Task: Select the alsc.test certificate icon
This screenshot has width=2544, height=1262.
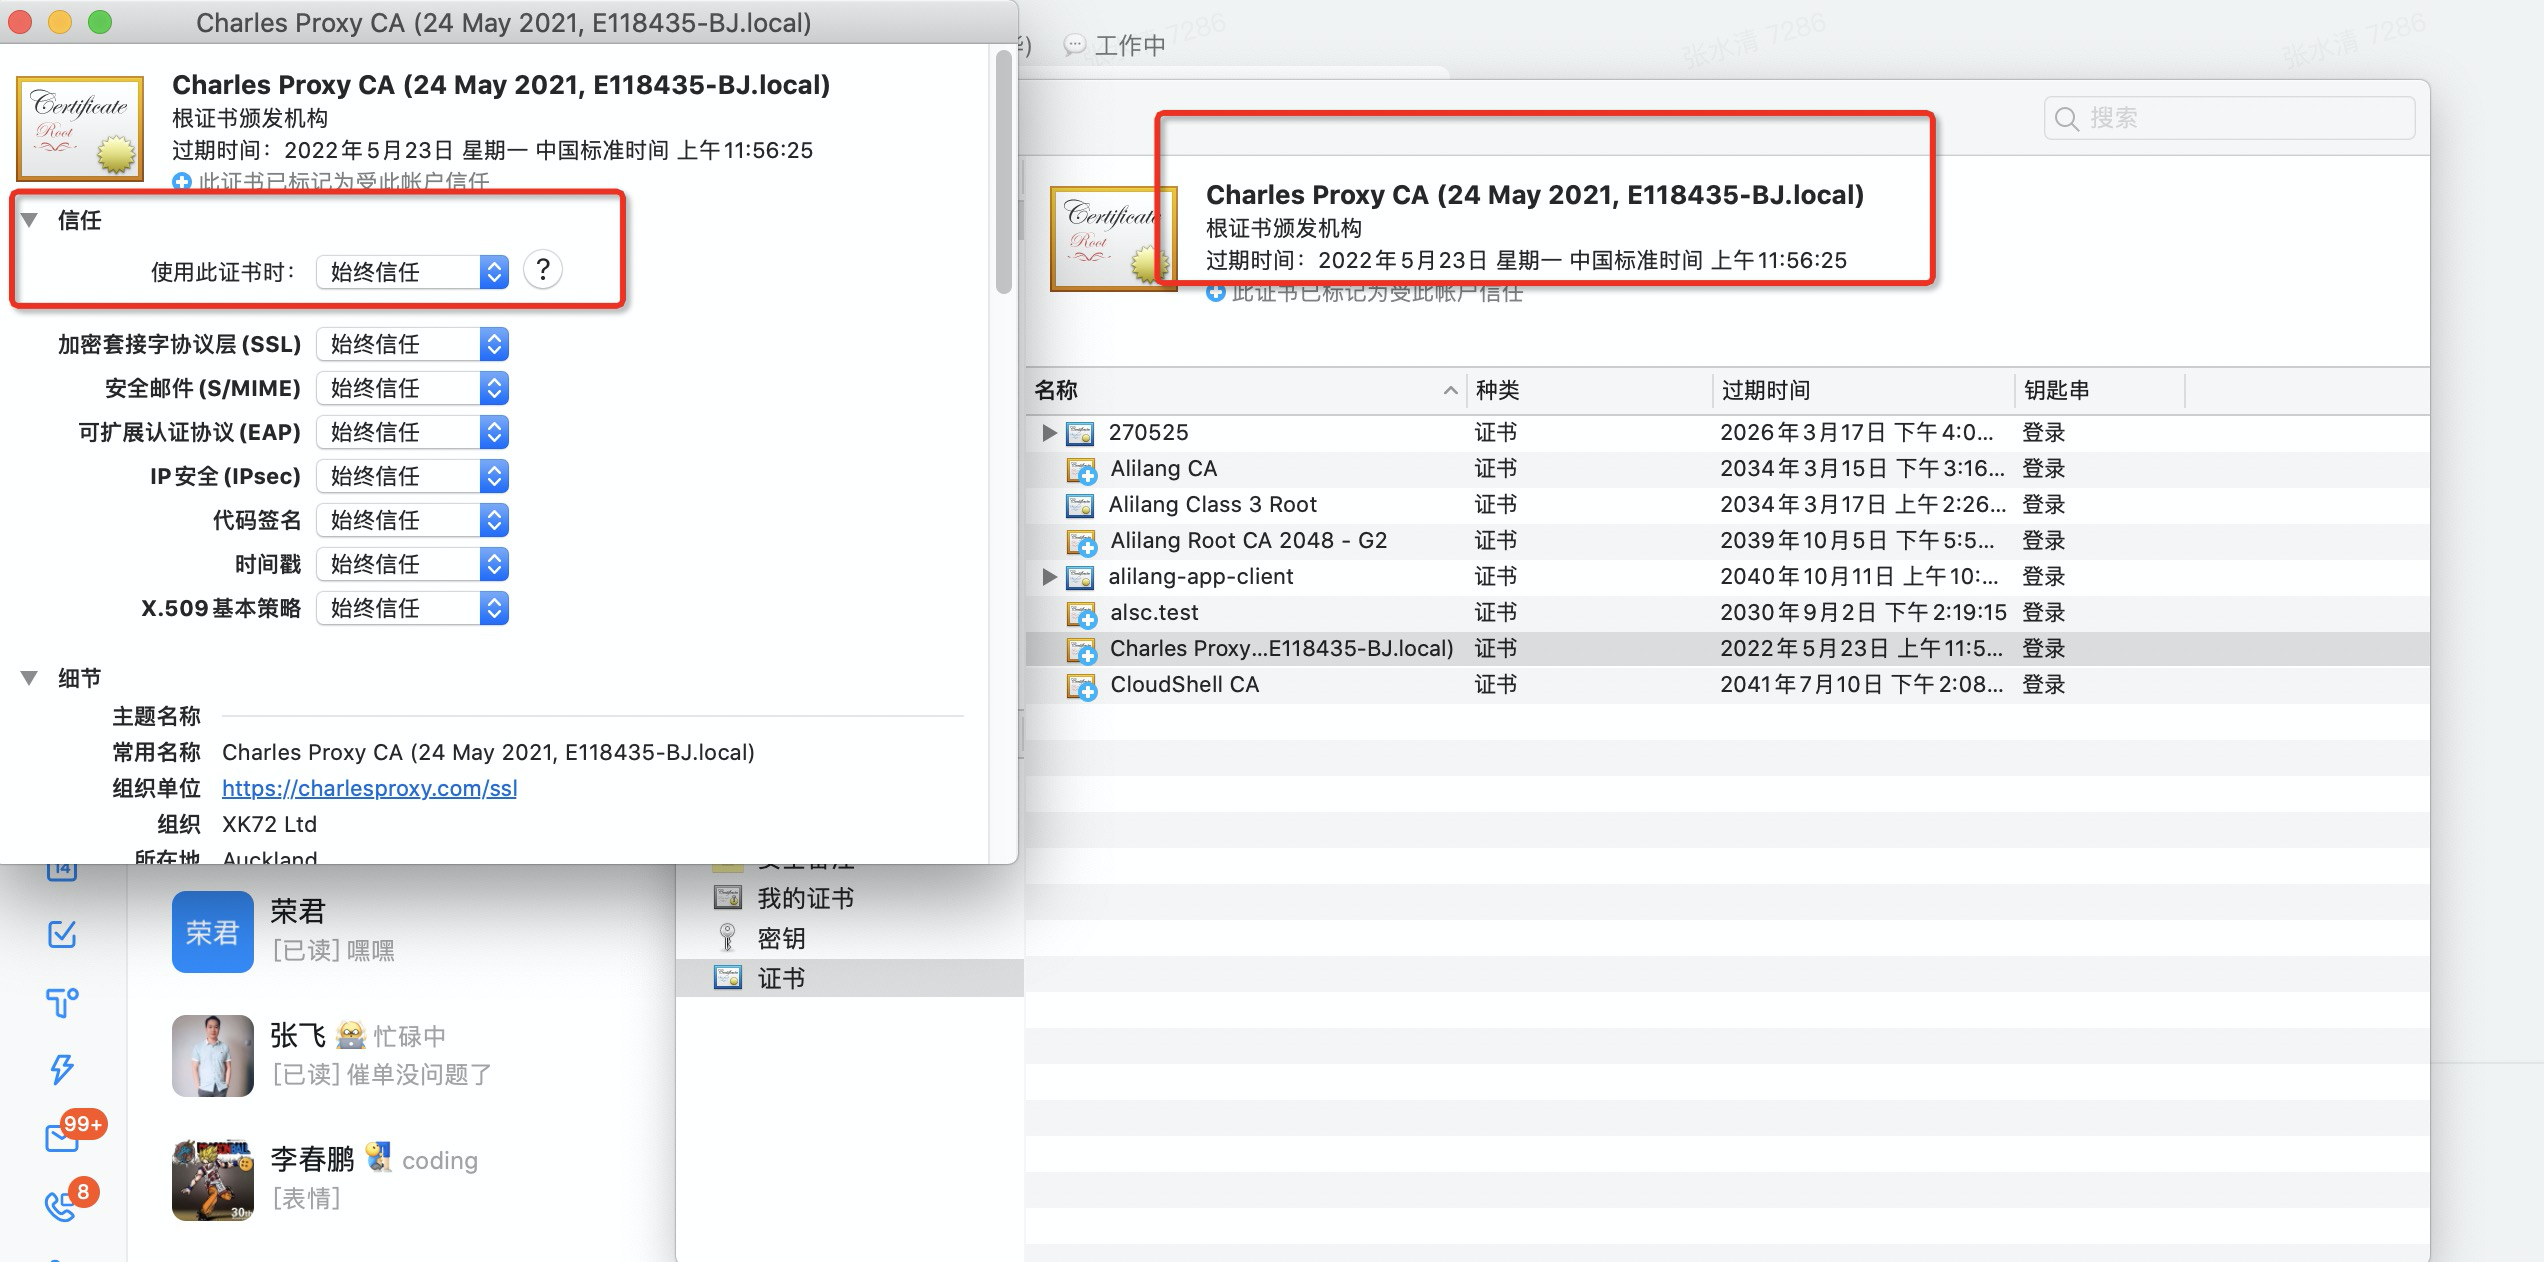Action: (x=1081, y=613)
